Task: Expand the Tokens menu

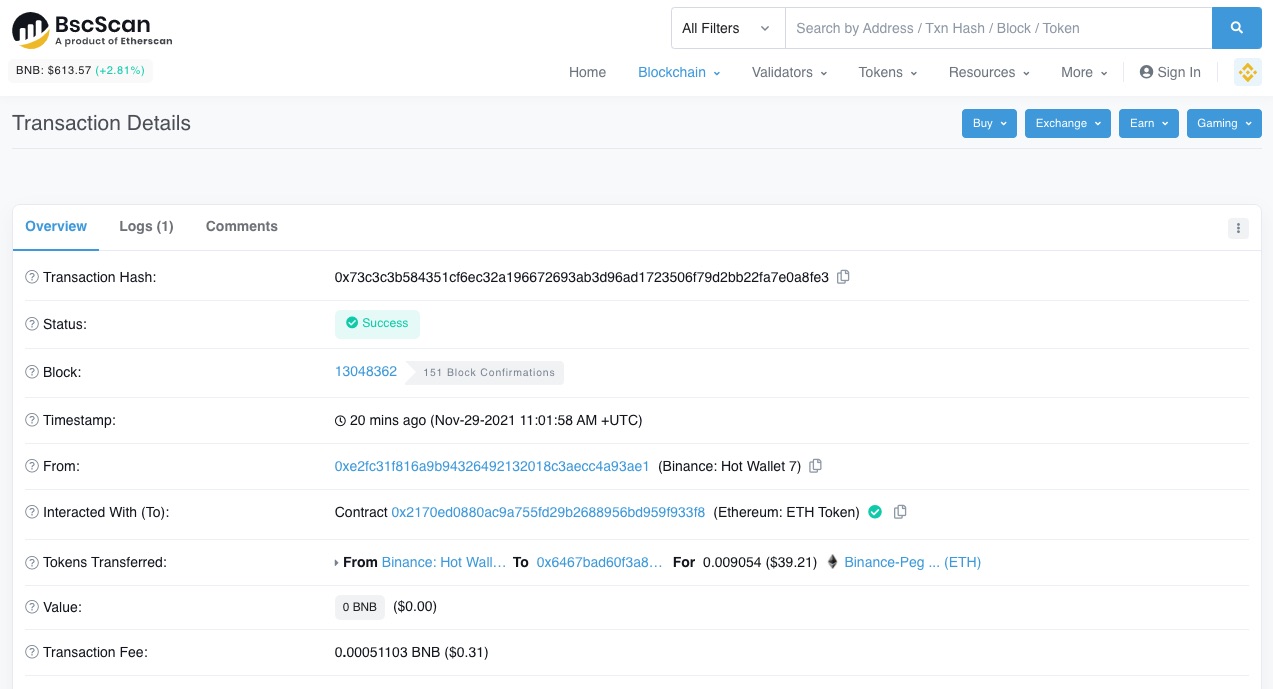Action: click(x=888, y=72)
